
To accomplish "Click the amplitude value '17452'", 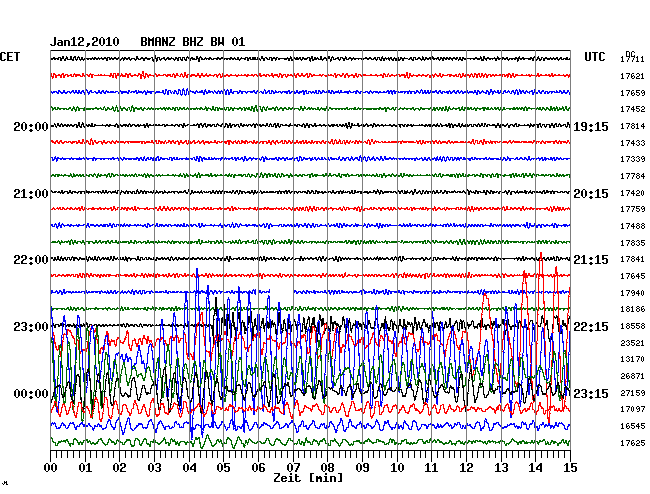I will pyautogui.click(x=633, y=109).
